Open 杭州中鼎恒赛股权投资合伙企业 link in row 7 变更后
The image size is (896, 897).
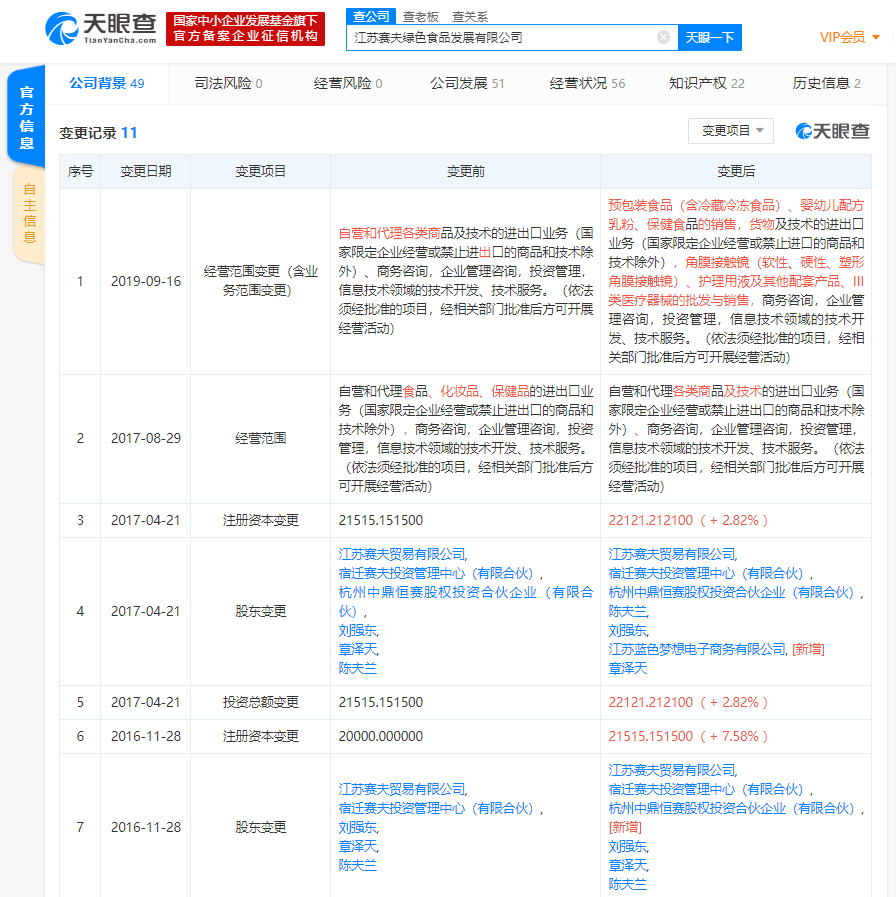[731, 808]
